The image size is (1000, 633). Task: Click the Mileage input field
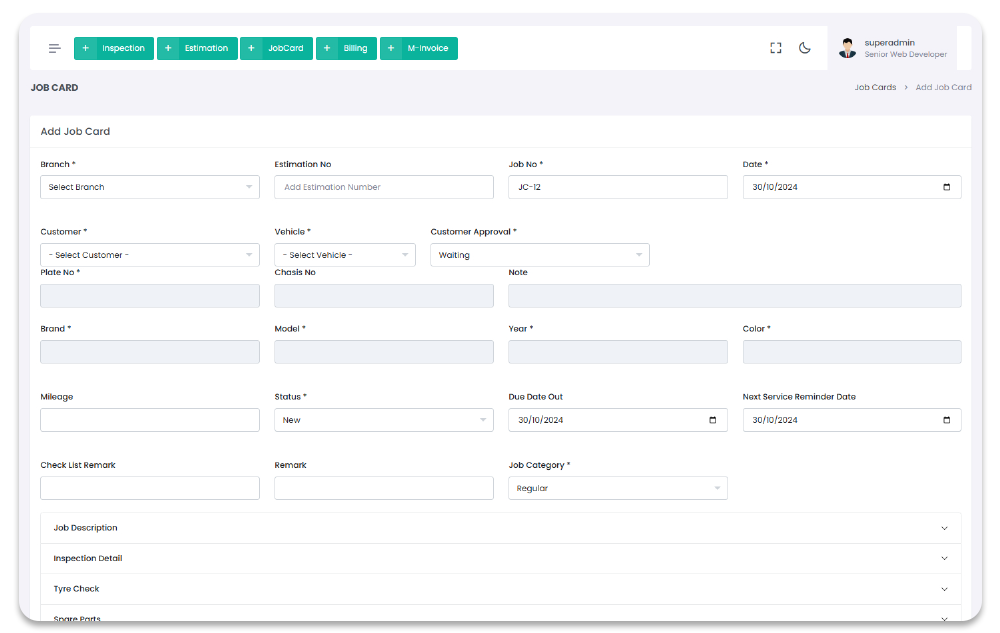150,420
